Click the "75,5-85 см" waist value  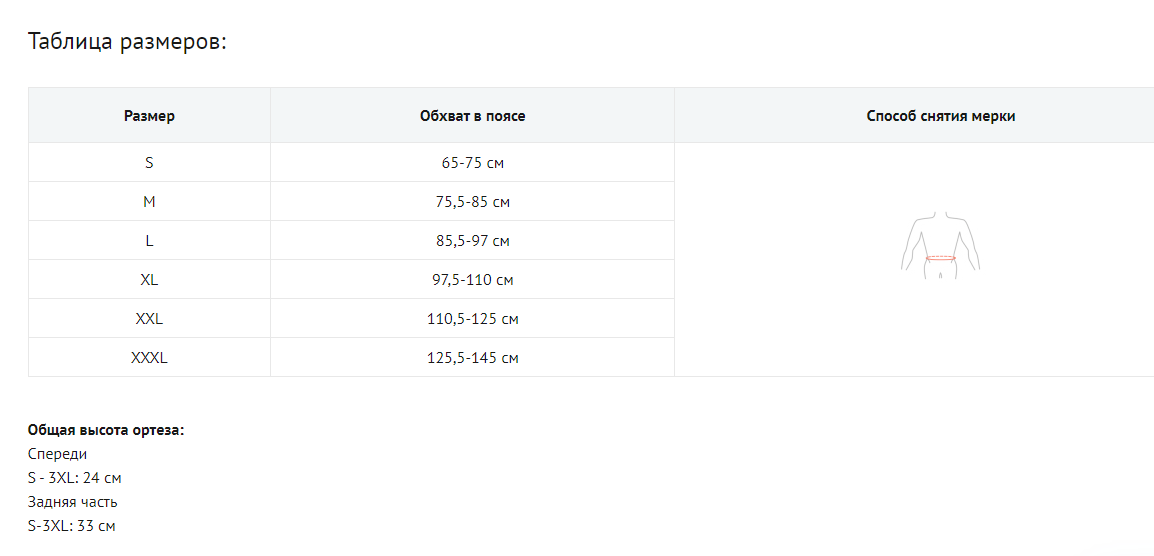[472, 202]
